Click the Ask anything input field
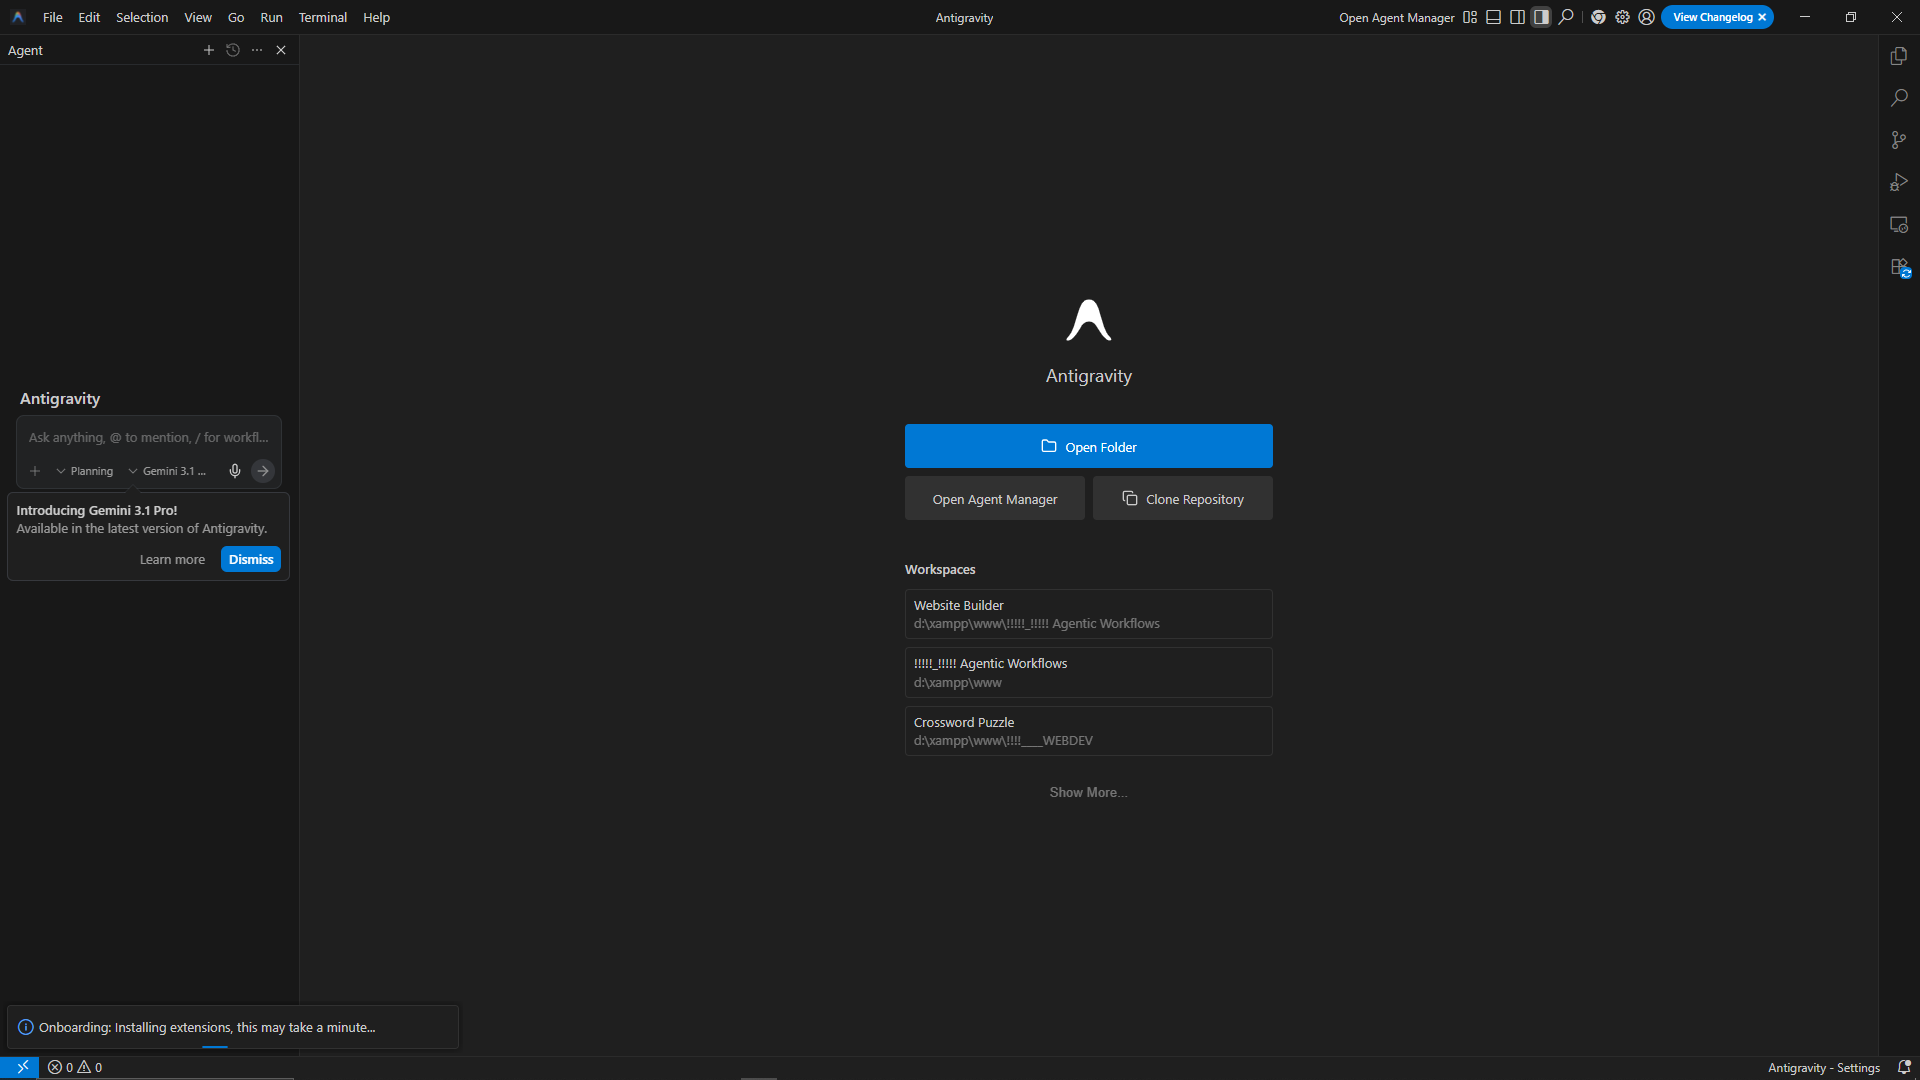The image size is (1920, 1080). 148,437
